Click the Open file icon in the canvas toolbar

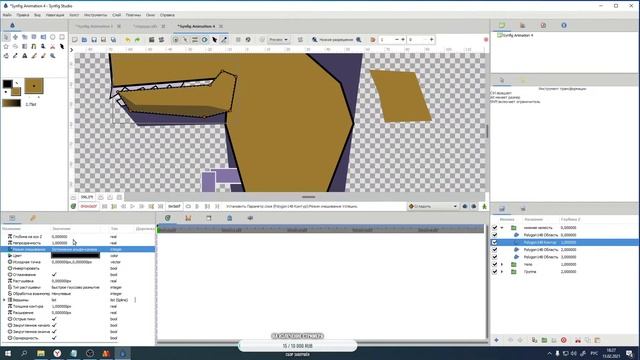point(84,40)
